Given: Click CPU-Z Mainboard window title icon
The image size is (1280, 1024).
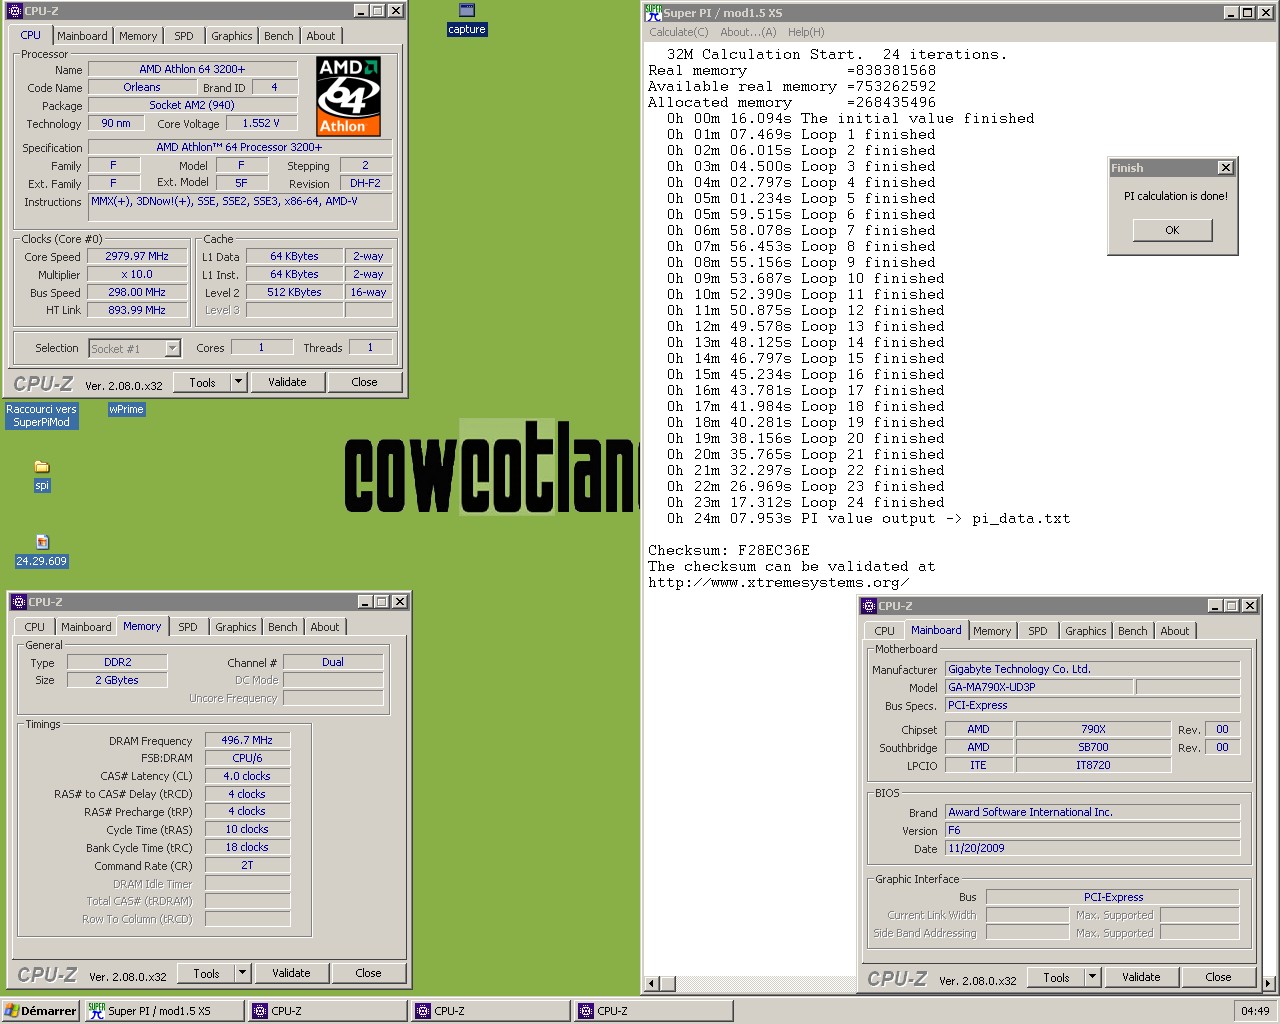Looking at the screenshot, I should [x=868, y=606].
